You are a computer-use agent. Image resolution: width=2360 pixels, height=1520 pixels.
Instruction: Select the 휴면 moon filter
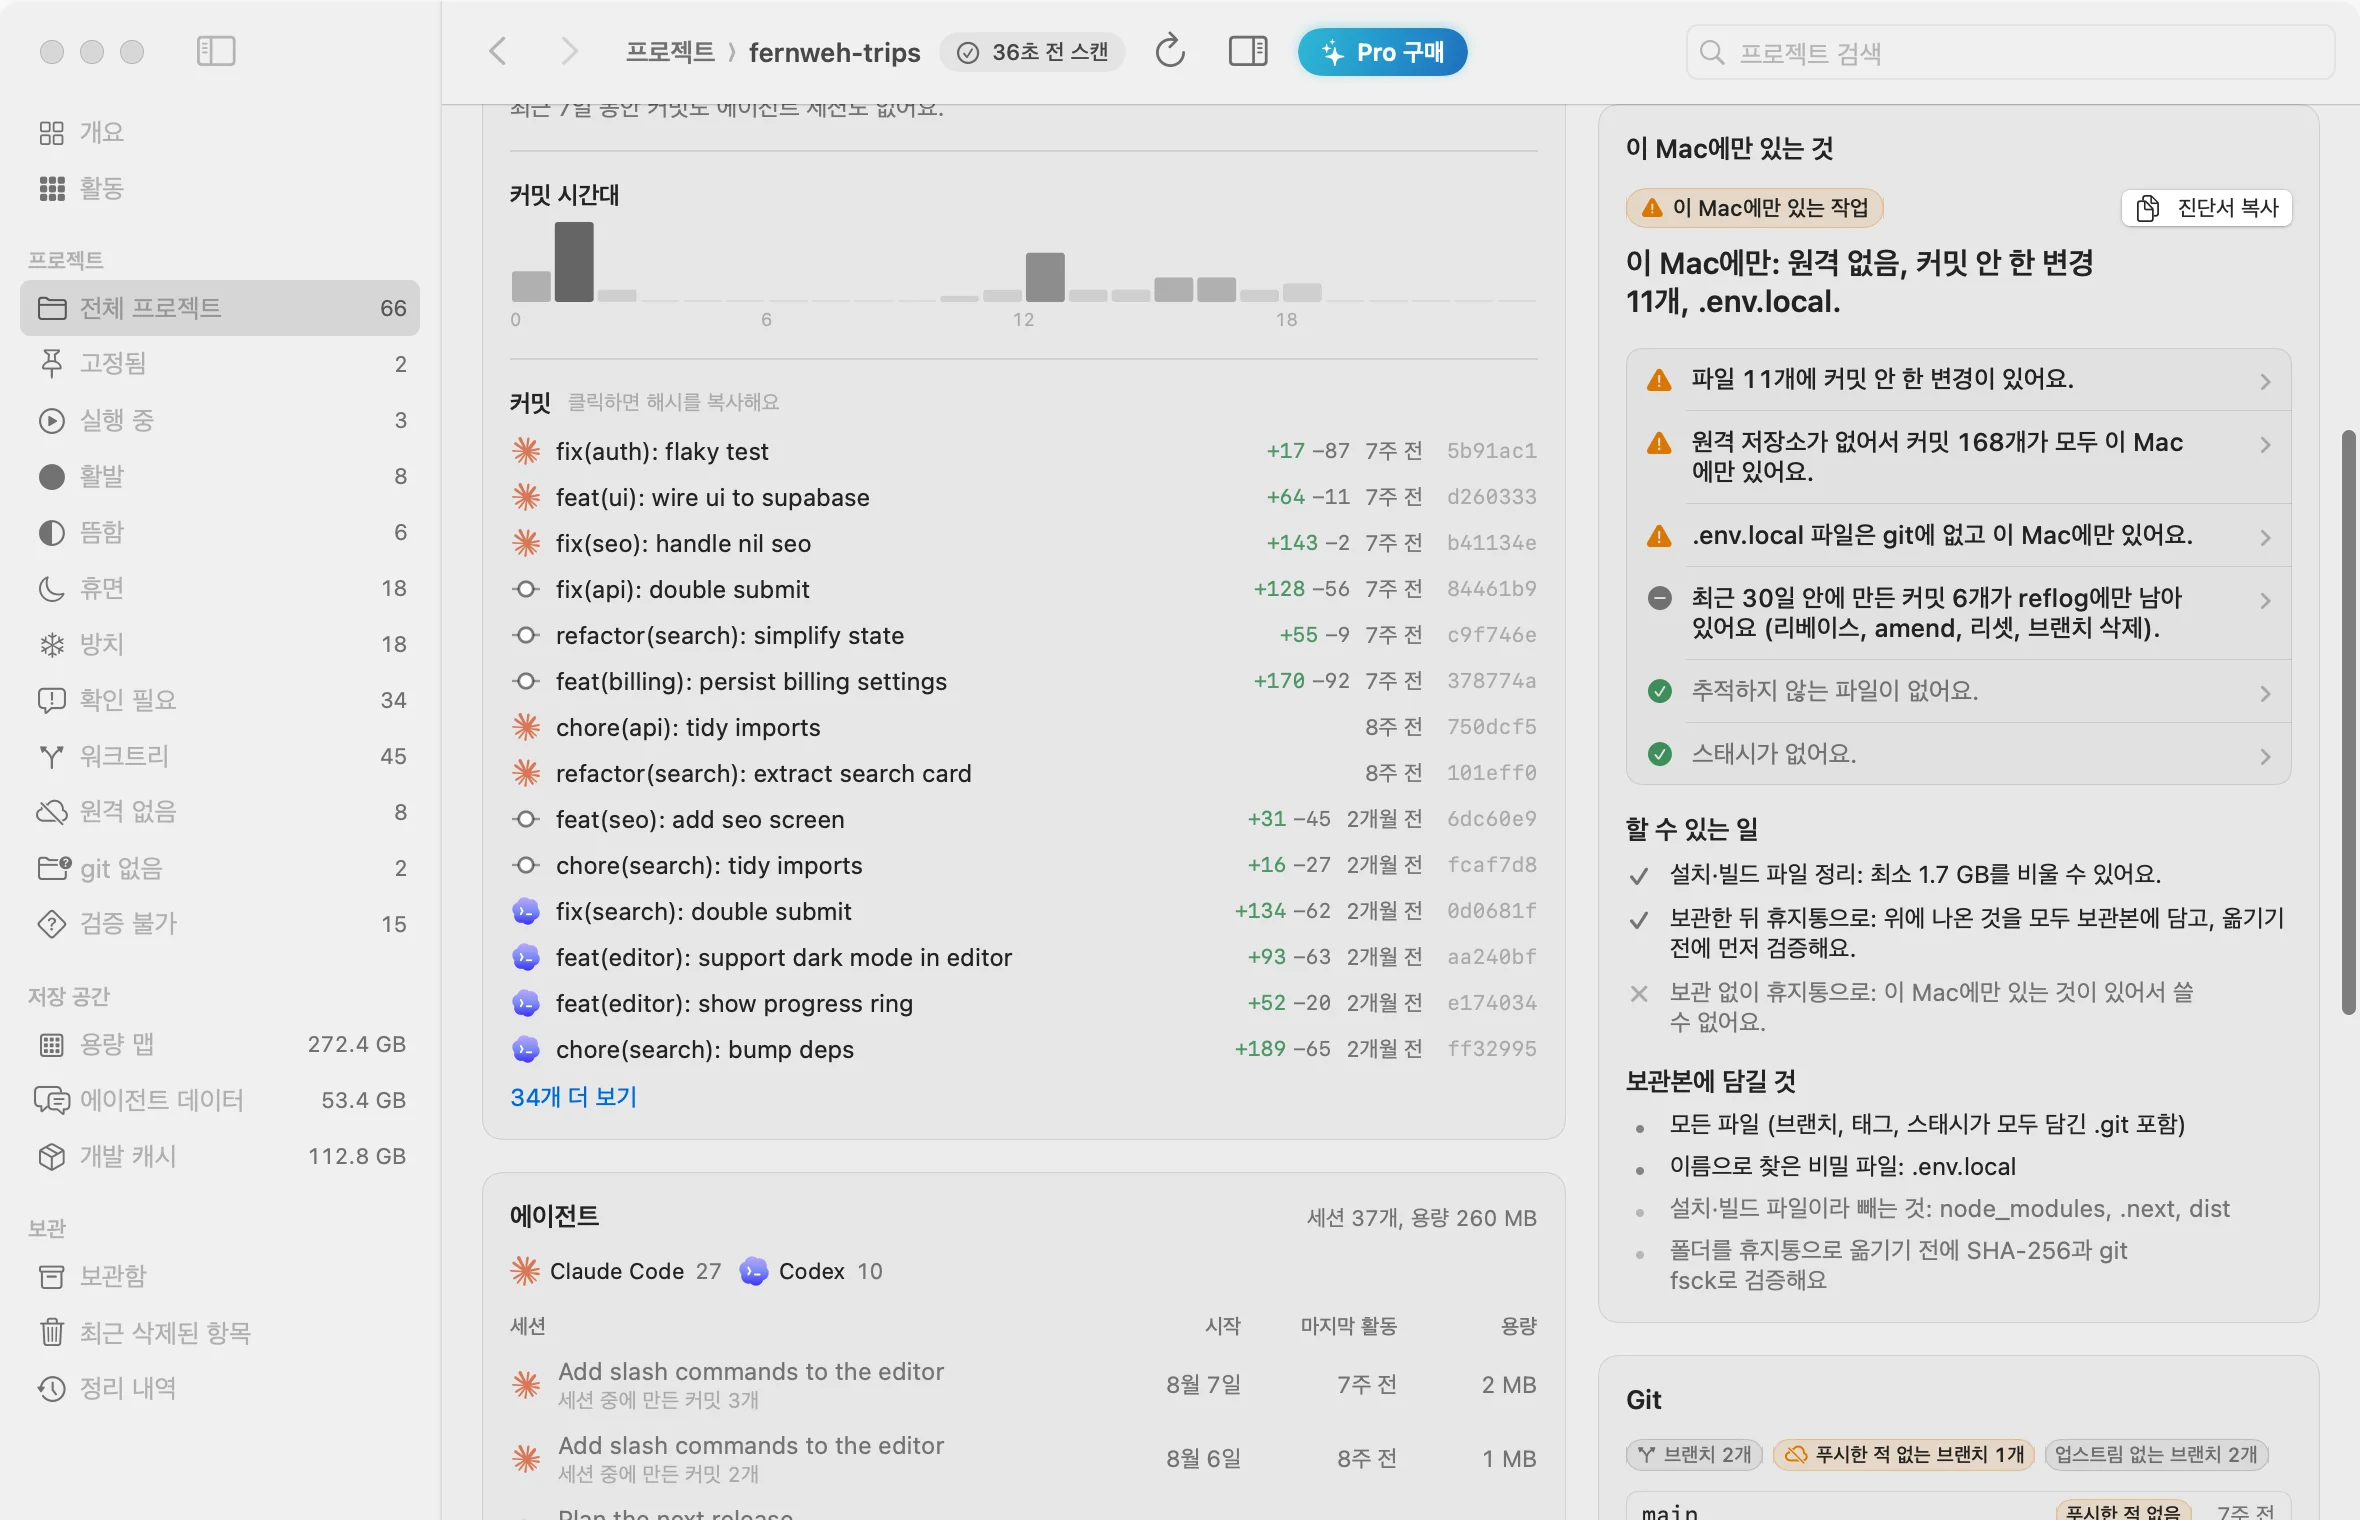[220, 588]
